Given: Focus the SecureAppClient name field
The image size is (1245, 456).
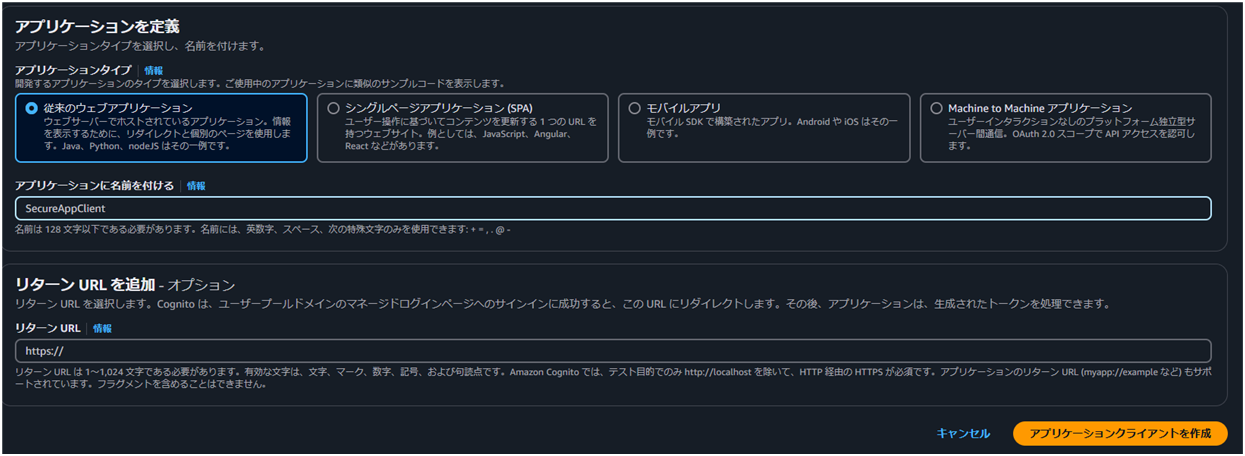Looking at the screenshot, I should tap(613, 208).
